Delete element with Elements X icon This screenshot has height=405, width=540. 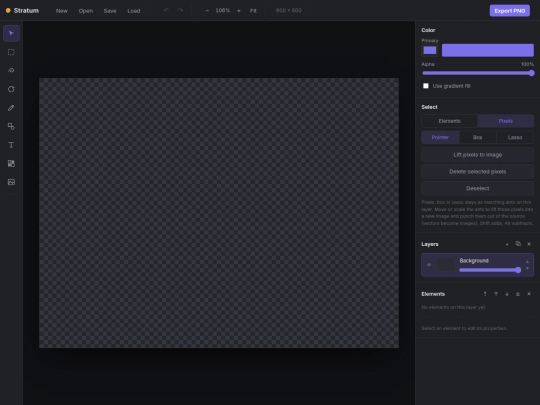529,294
